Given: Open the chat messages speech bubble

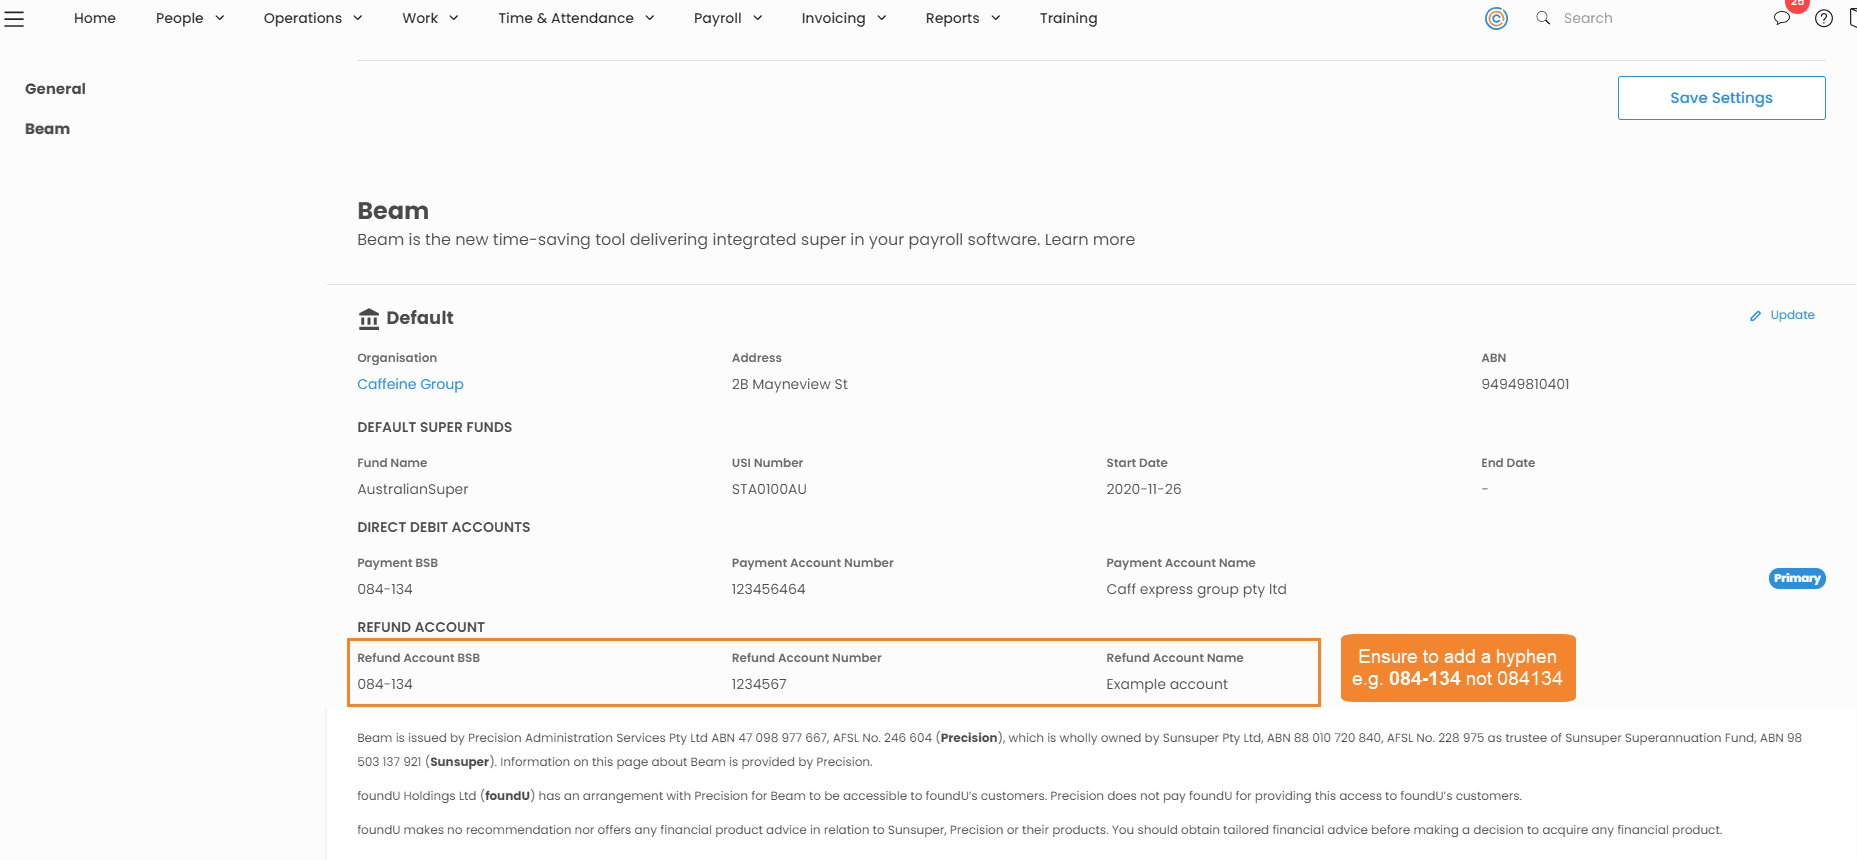Looking at the screenshot, I should (x=1781, y=19).
